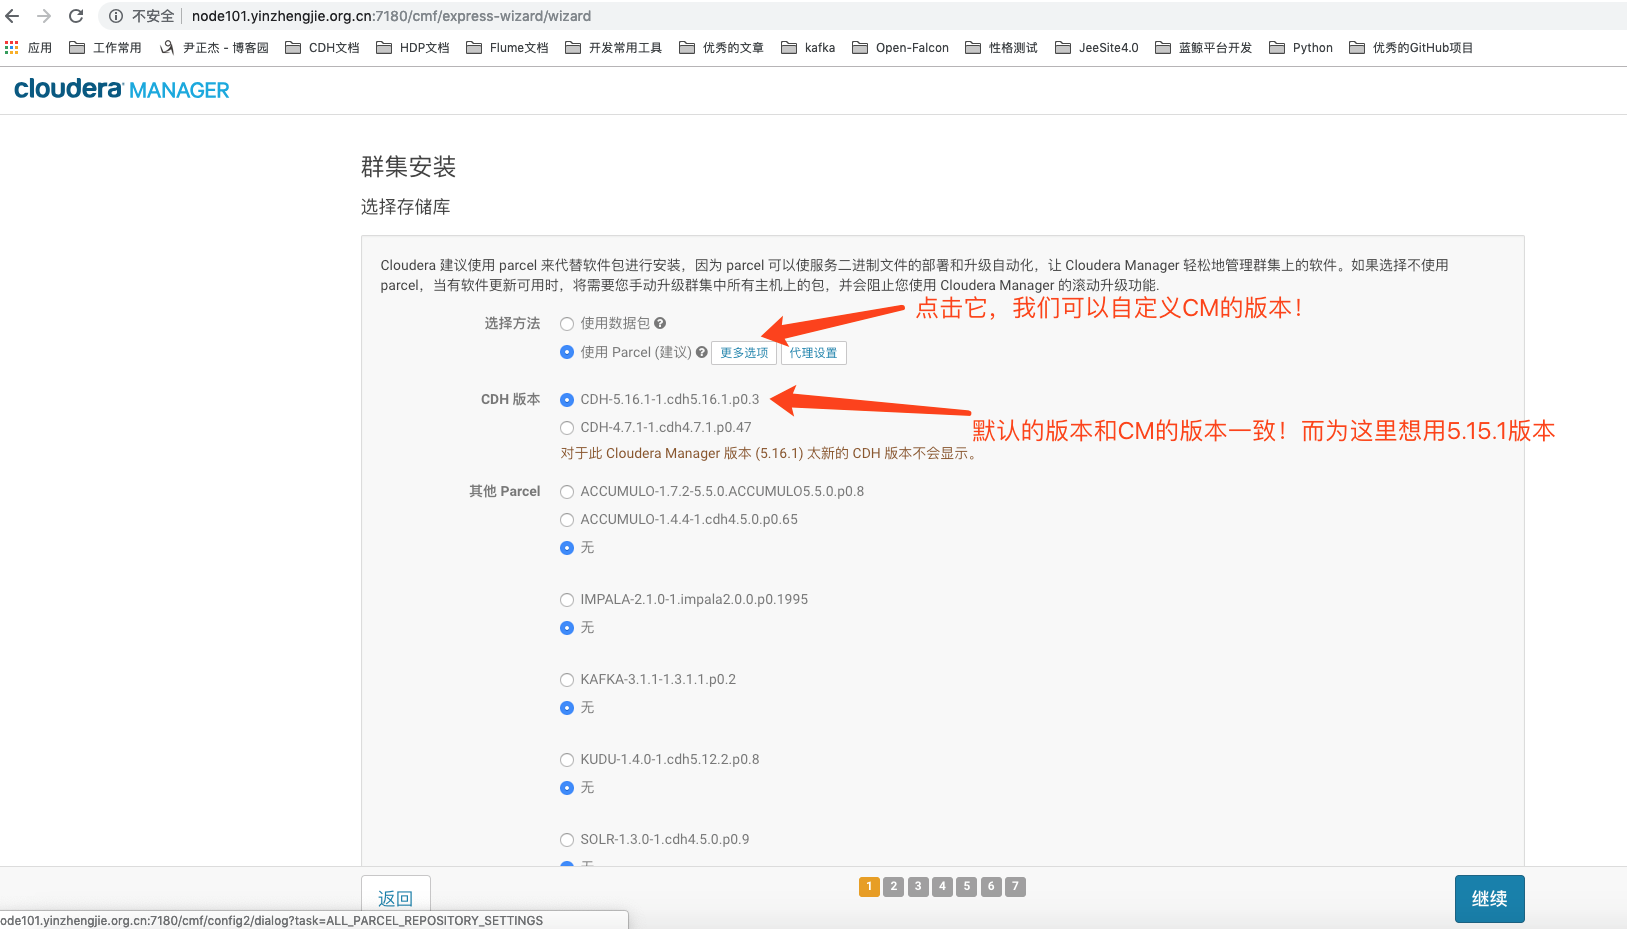
Task: Open the 优秀的文章 bookmark folder
Action: click(721, 47)
